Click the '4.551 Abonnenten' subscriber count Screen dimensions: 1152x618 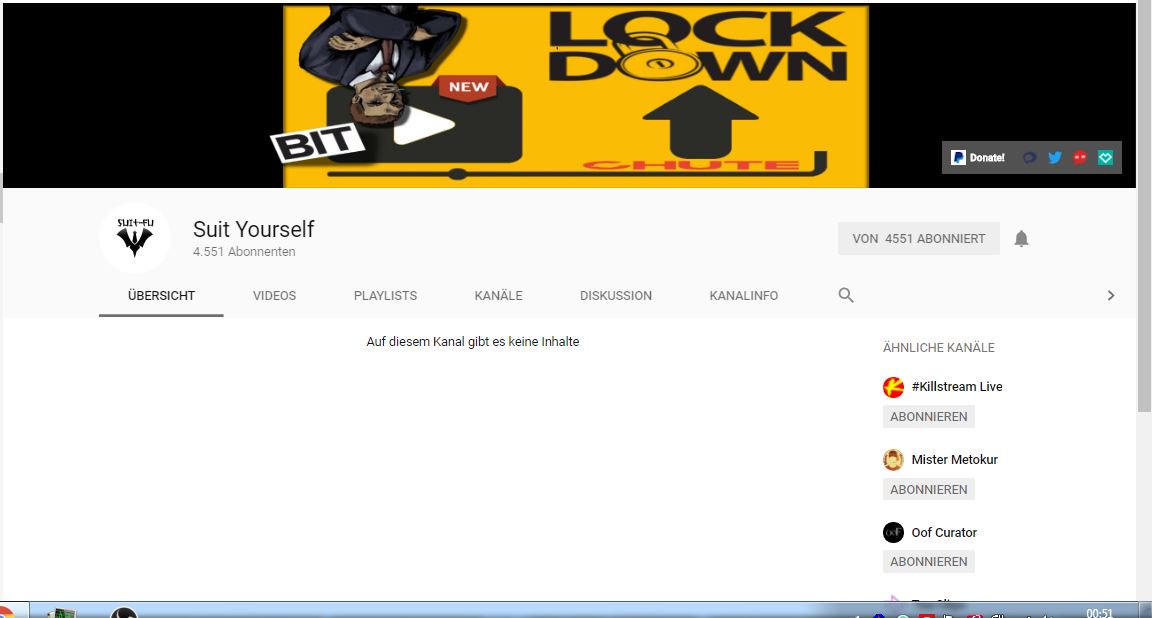point(244,251)
